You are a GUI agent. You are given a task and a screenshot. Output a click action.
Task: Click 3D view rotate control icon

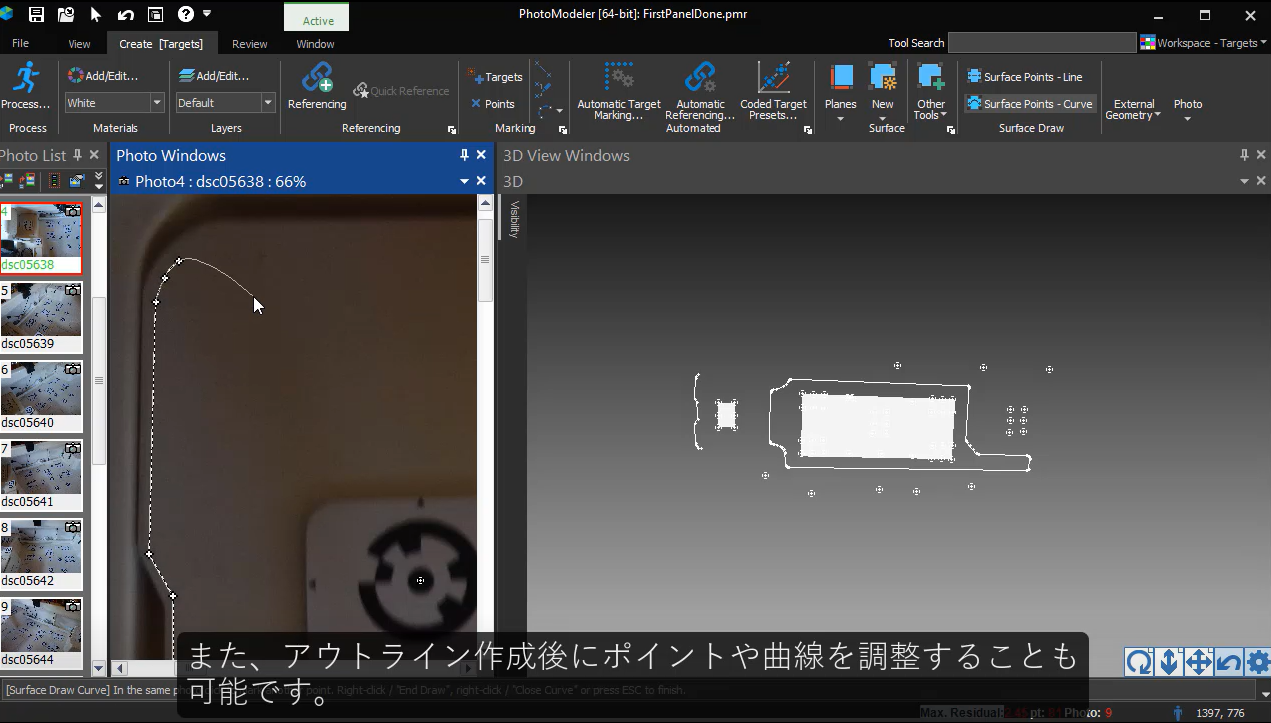[1139, 662]
